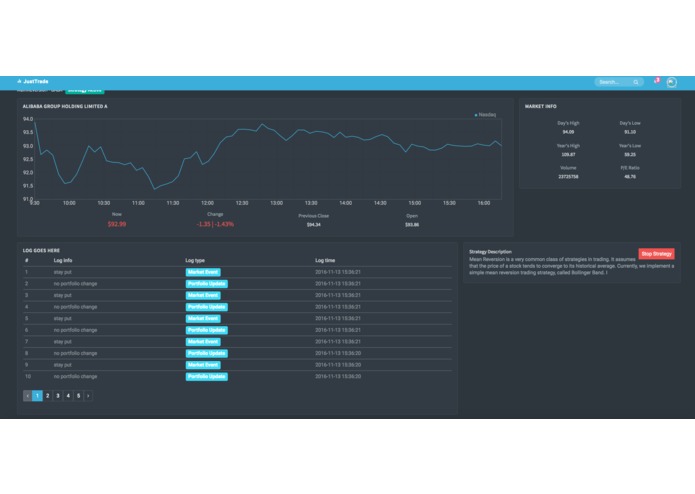This screenshot has width=695, height=494.
Task: Click the 'Log type' column header
Action: [195, 261]
